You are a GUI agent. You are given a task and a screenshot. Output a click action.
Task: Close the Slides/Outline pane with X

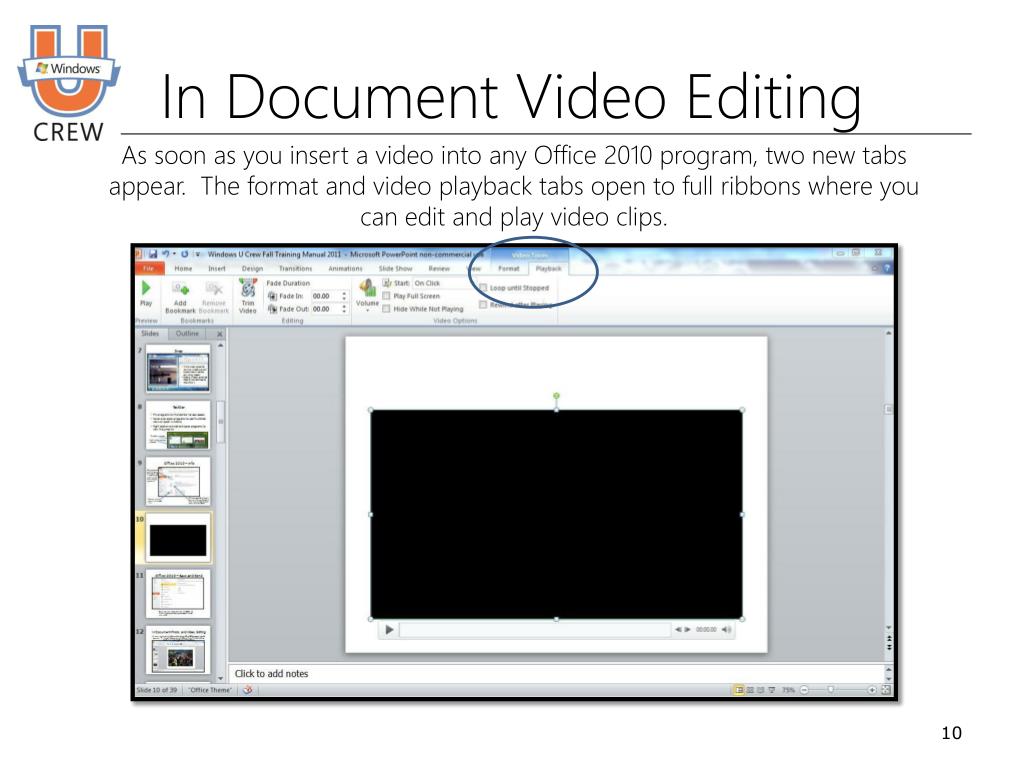(x=219, y=334)
